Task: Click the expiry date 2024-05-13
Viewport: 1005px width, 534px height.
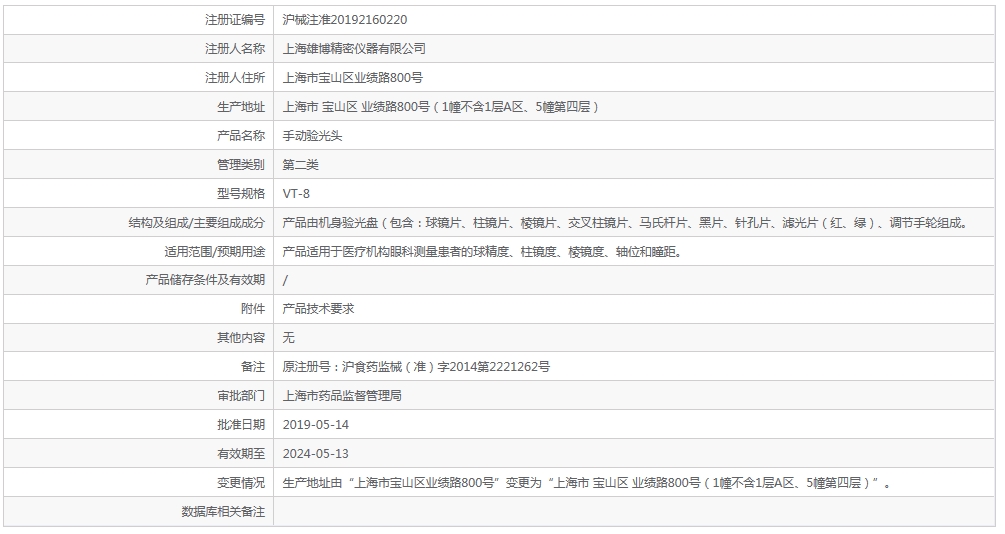Action: click(316, 454)
